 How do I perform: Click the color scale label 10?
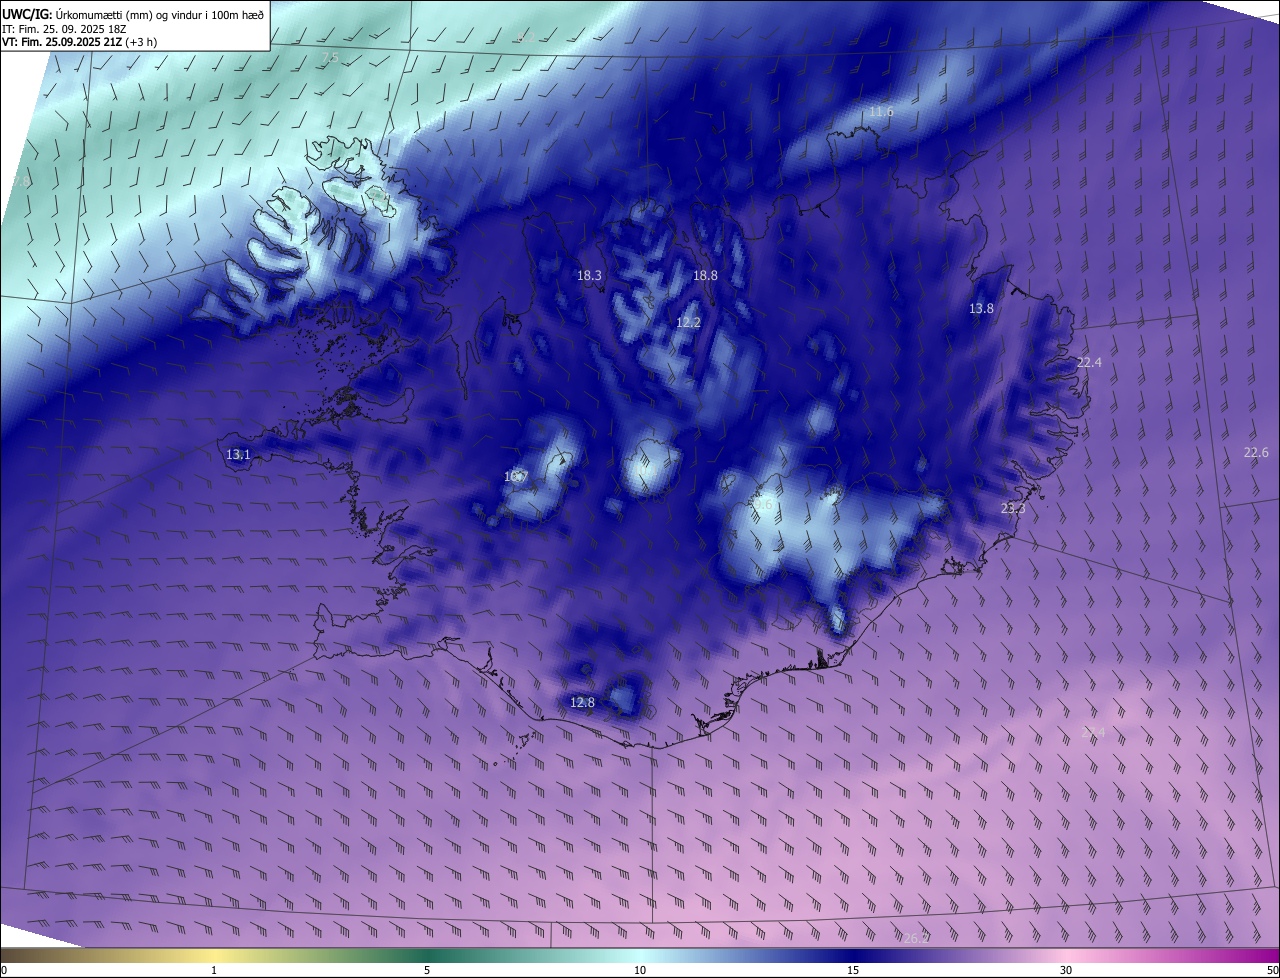[x=640, y=970]
